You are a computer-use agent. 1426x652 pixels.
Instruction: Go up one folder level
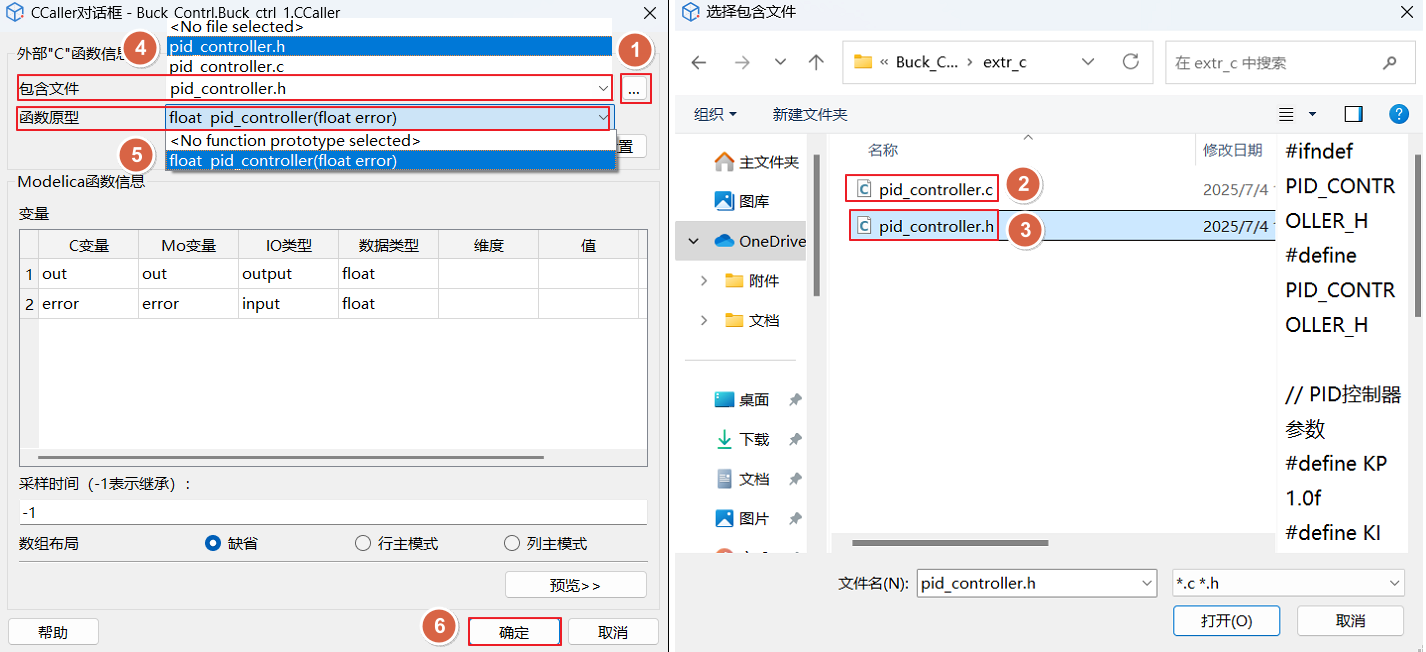point(816,62)
